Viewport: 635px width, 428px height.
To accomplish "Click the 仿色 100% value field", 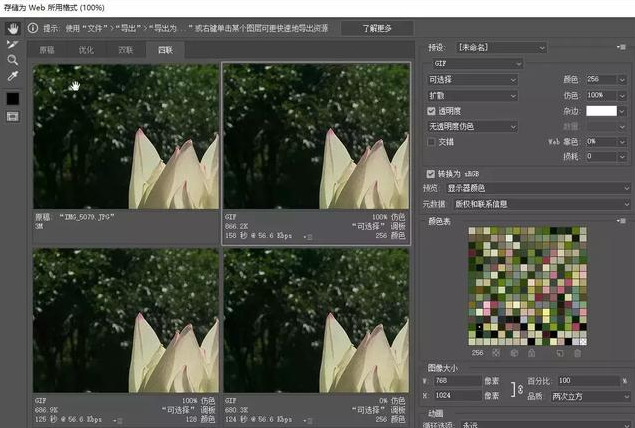I will pyautogui.click(x=601, y=95).
